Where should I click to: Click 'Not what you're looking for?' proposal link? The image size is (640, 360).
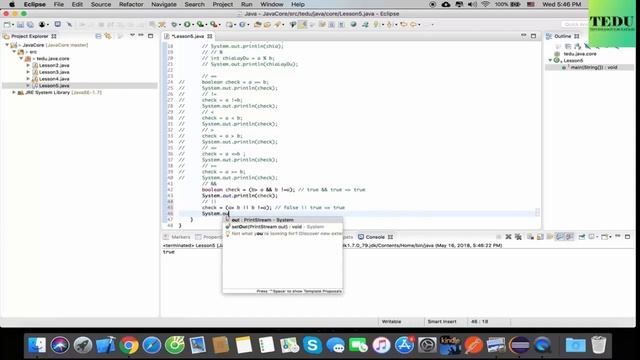tap(282, 234)
